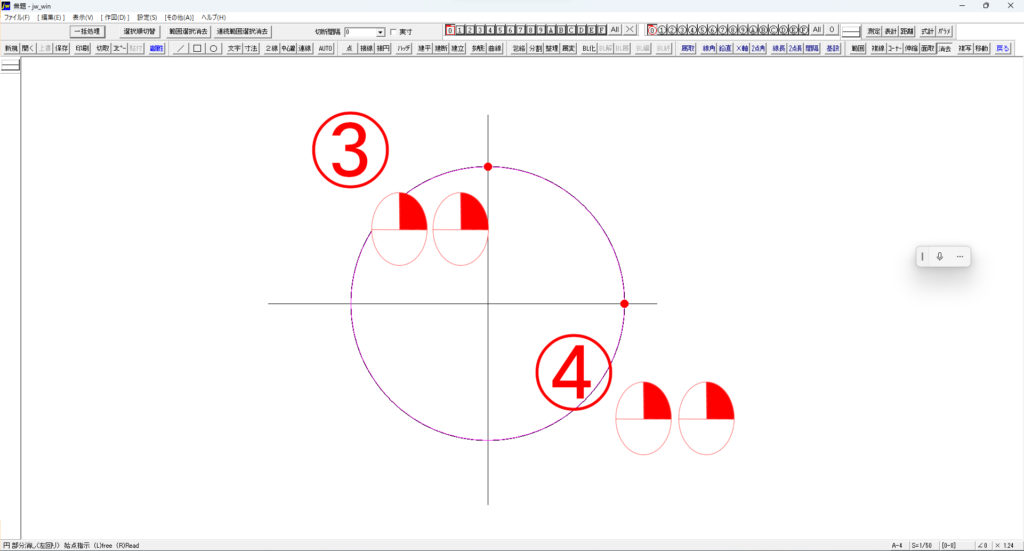Select the line (／) drawing tool

tap(180, 48)
